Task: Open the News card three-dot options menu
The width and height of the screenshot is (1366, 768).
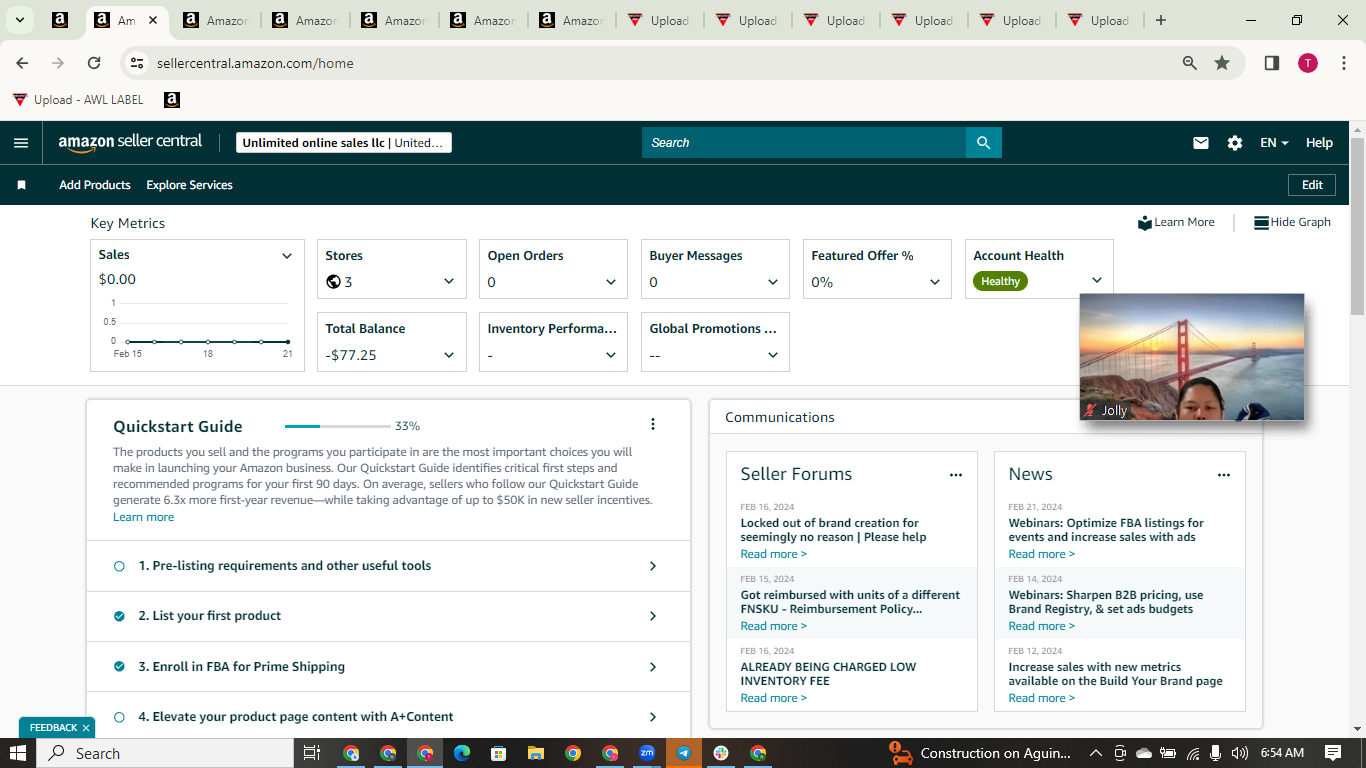Action: click(1224, 475)
